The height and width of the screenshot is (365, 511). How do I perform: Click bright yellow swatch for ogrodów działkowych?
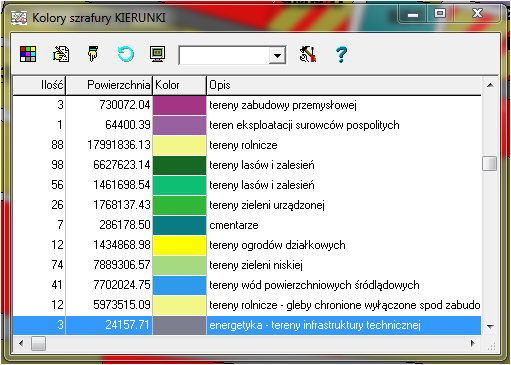tap(179, 245)
